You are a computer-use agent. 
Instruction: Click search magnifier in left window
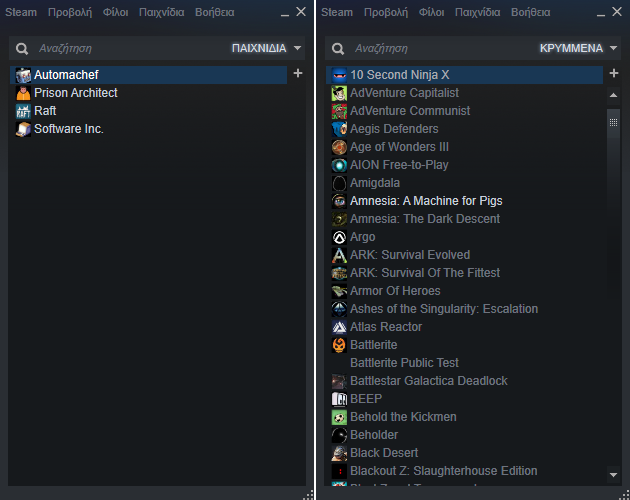click(x=22, y=49)
